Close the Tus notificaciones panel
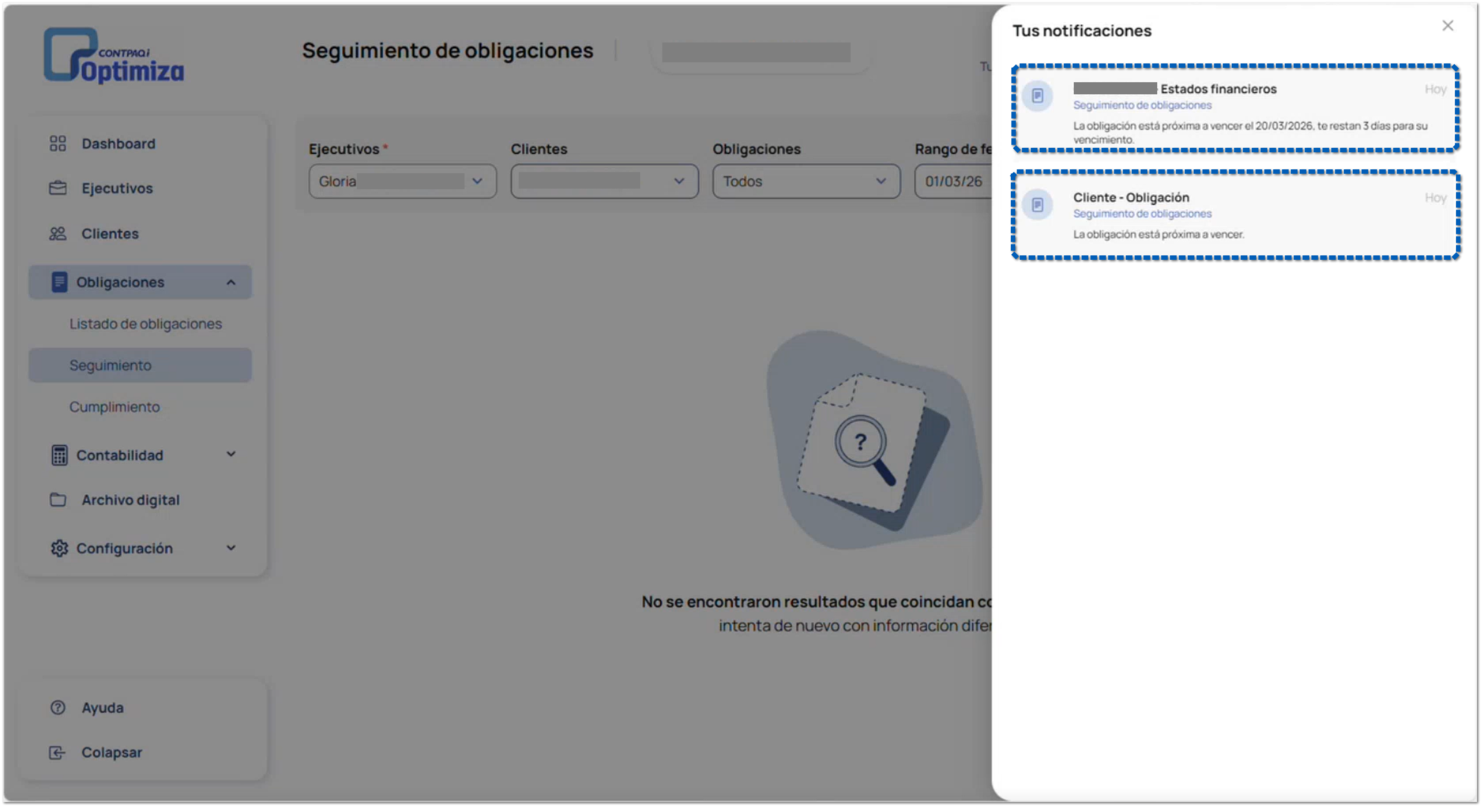Viewport: 1482px width, 807px height. pyautogui.click(x=1448, y=26)
